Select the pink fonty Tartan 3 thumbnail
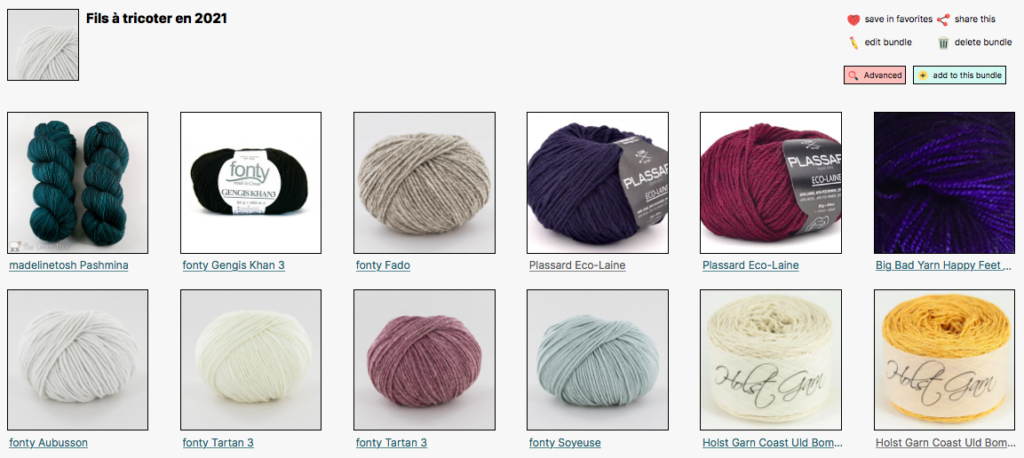Viewport: 1024px width, 458px height. tap(424, 360)
